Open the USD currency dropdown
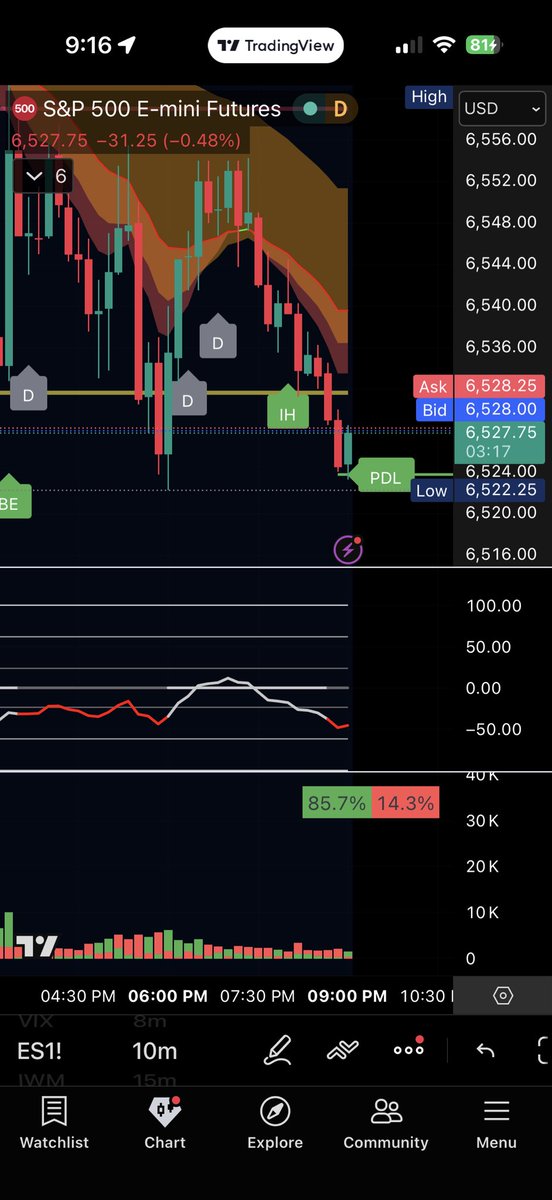 (x=502, y=108)
